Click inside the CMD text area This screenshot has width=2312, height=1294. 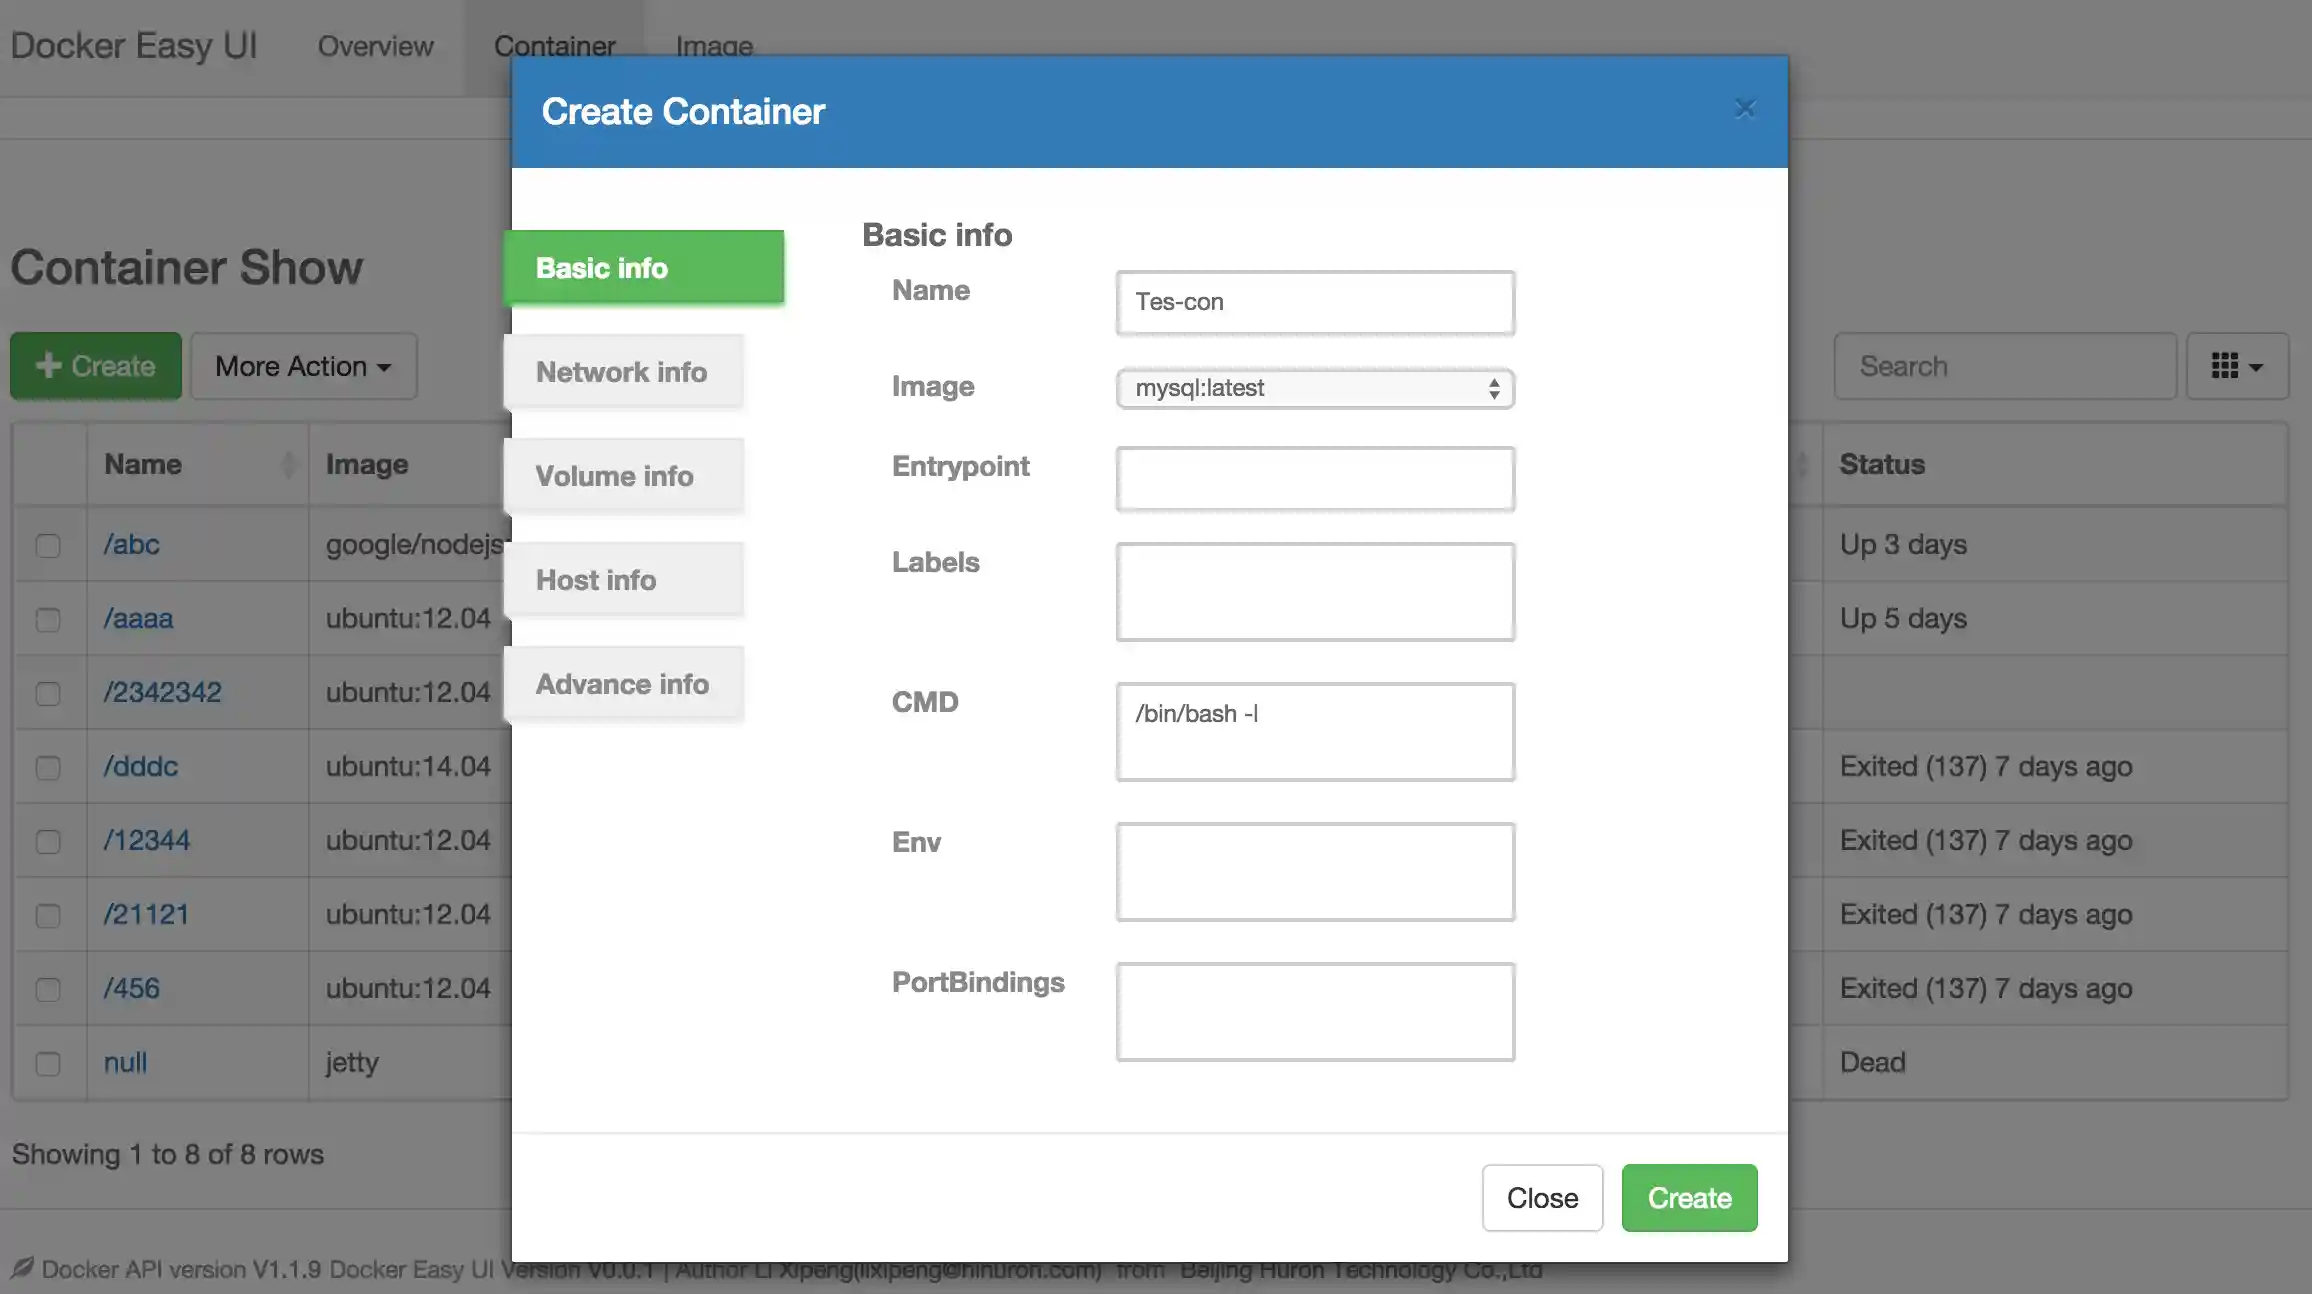pos(1314,731)
